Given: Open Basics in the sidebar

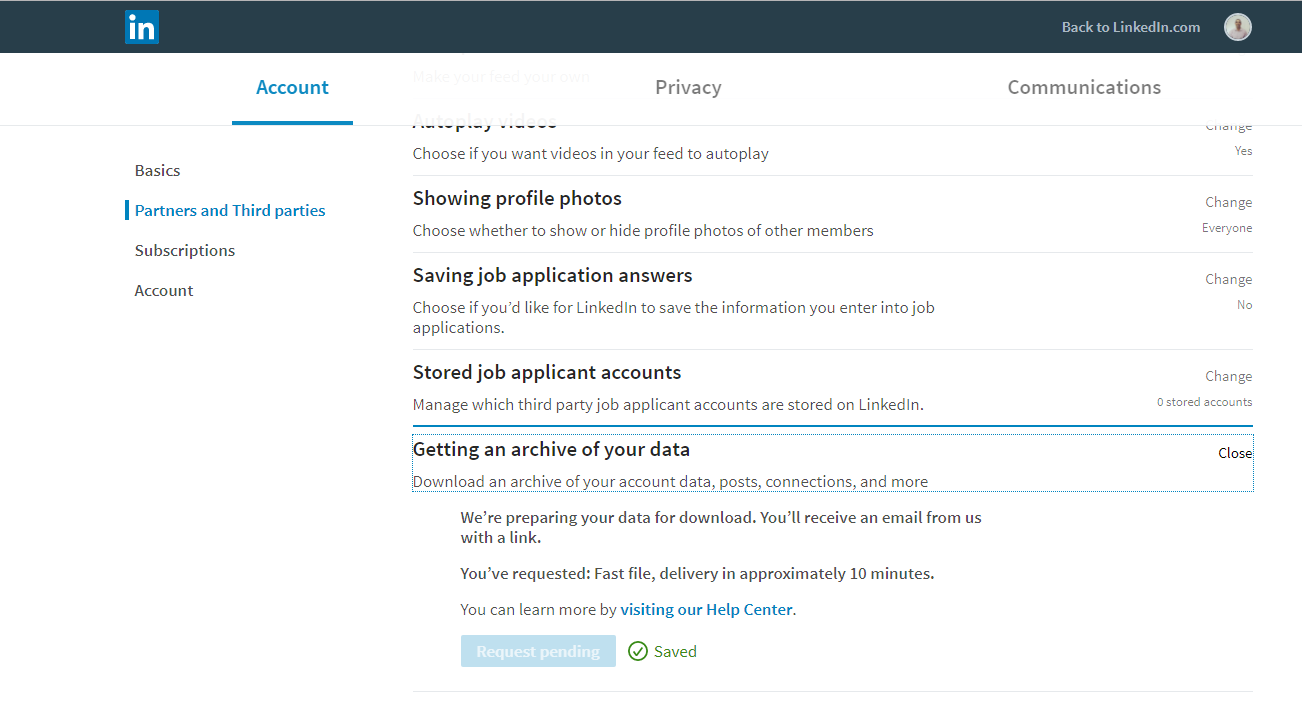Looking at the screenshot, I should [158, 171].
